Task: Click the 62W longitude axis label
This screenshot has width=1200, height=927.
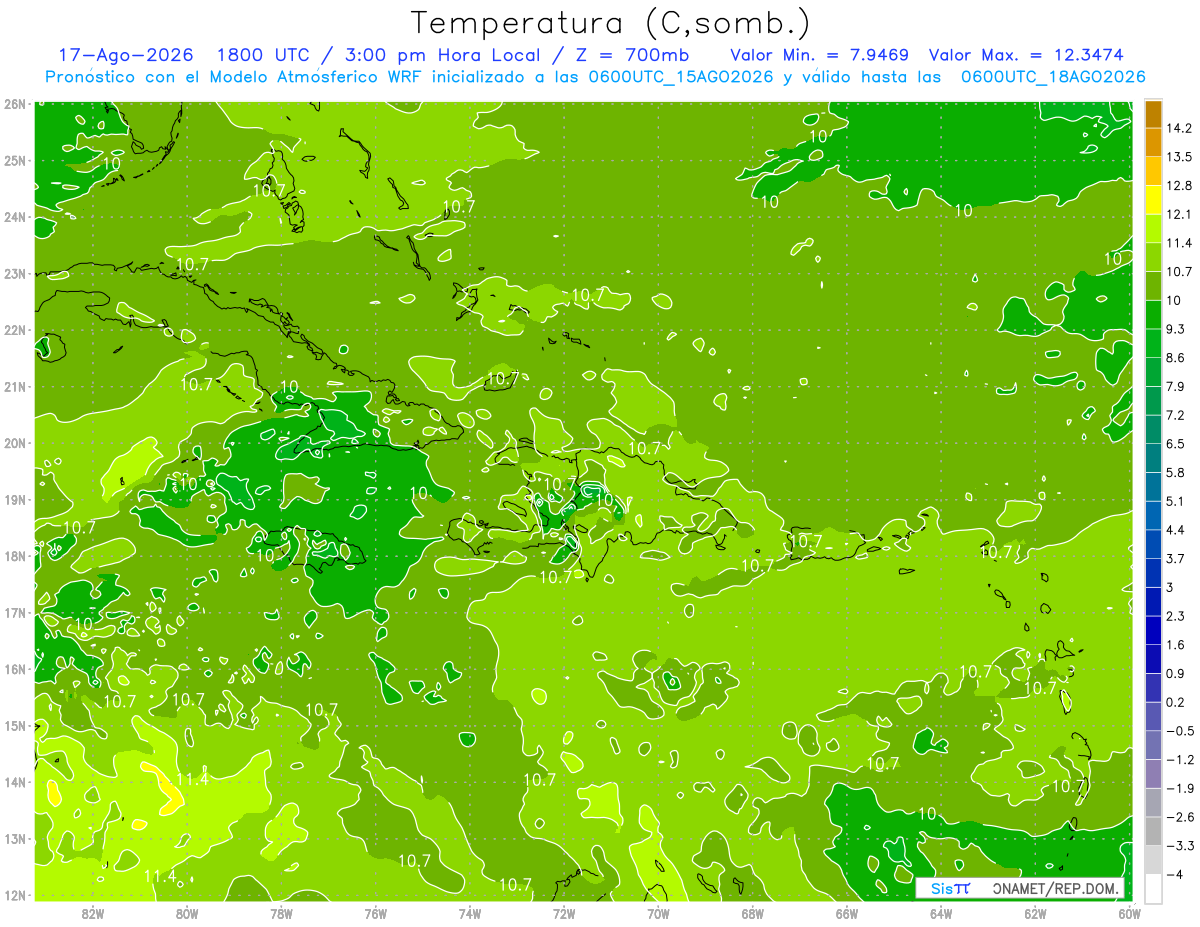Action: click(x=1035, y=913)
